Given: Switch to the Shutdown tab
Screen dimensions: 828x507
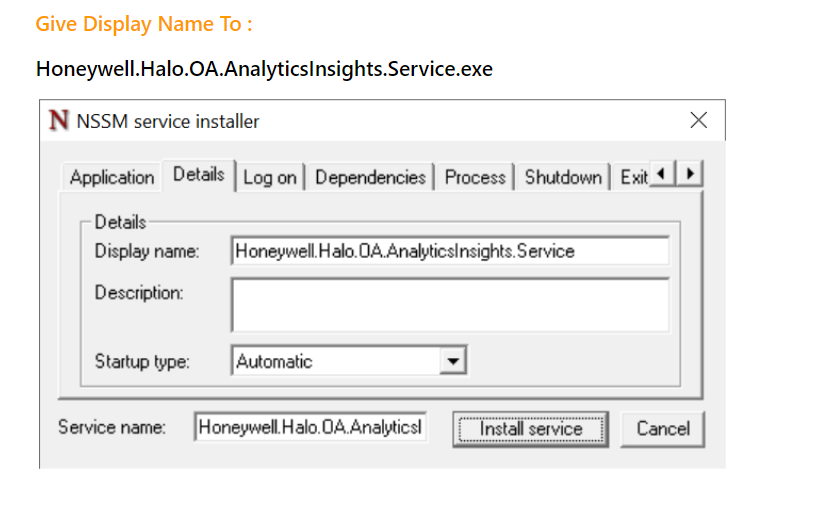Looking at the screenshot, I should [563, 178].
